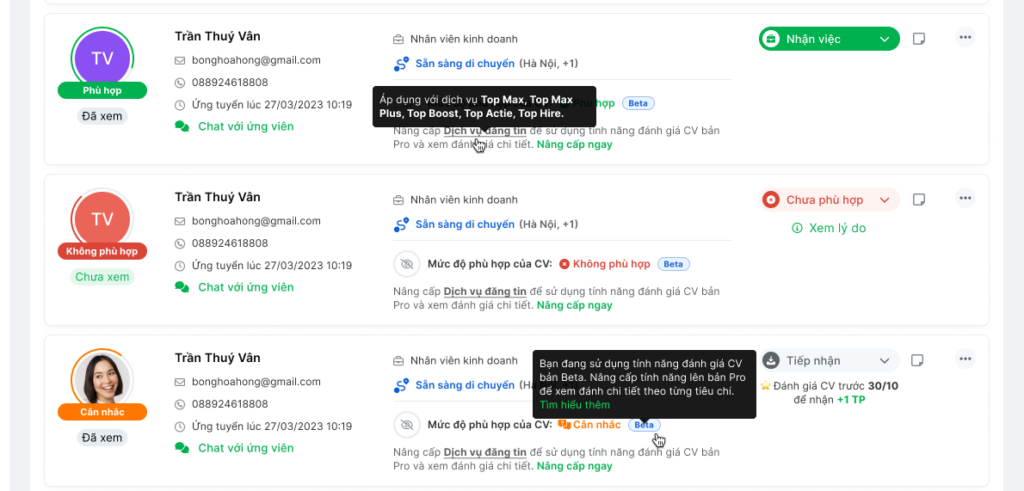Click the Đã xem tag under Phù hợp badge
The height and width of the screenshot is (491, 1024).
[x=102, y=116]
